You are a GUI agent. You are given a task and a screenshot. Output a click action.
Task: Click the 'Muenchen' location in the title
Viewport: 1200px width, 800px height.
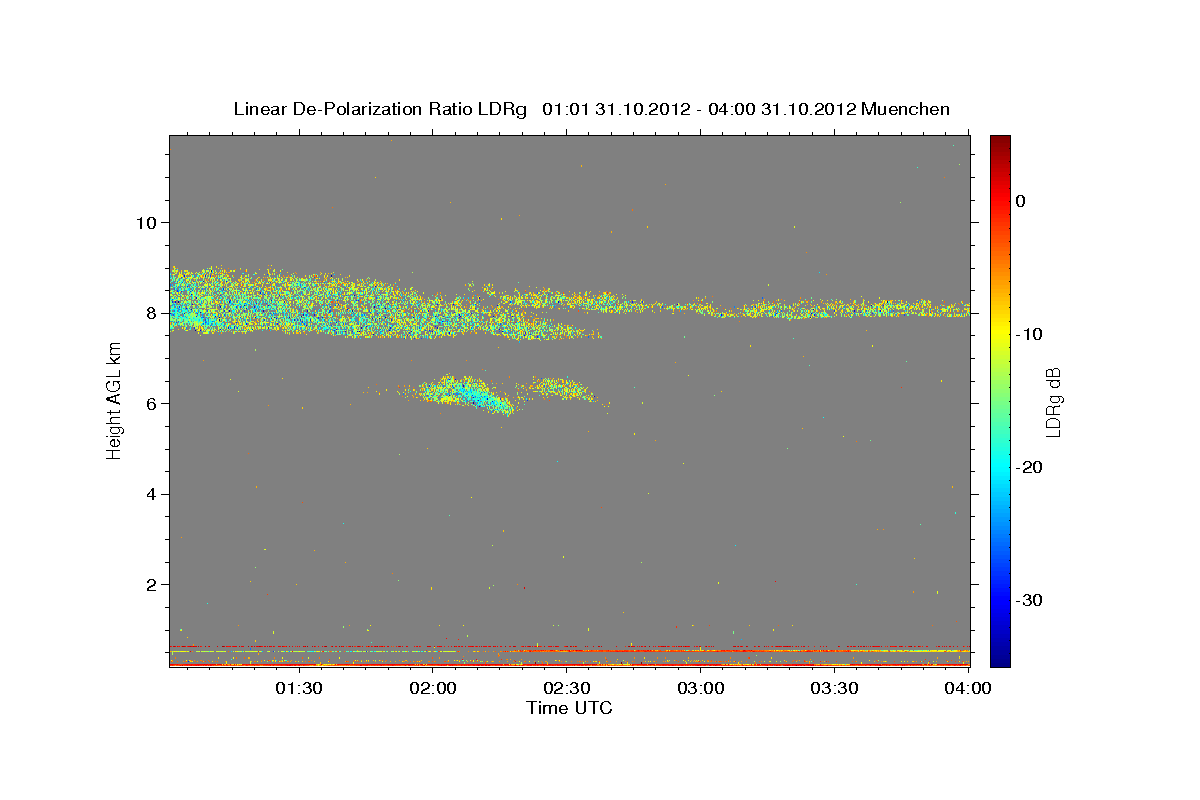pyautogui.click(x=905, y=109)
